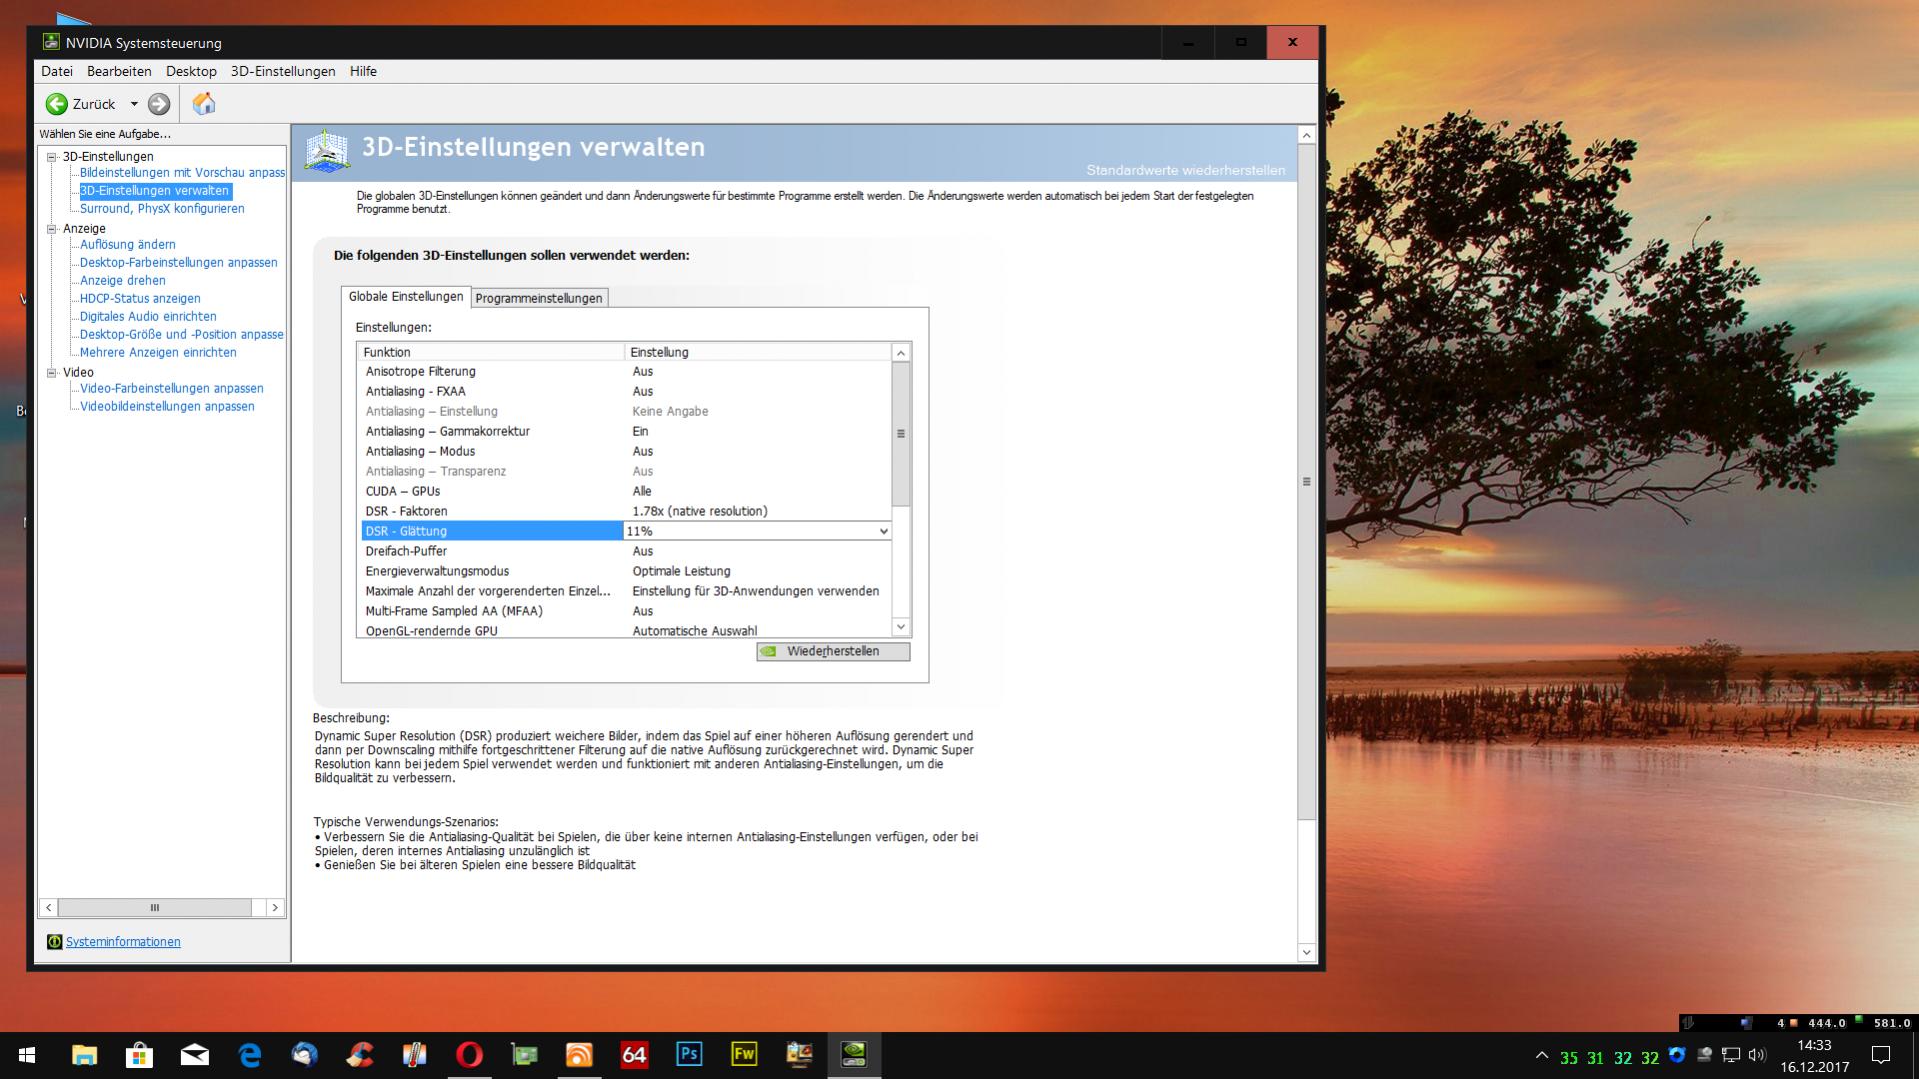
Task: Switch to the Programmeinstellungen tab
Action: [x=539, y=298]
